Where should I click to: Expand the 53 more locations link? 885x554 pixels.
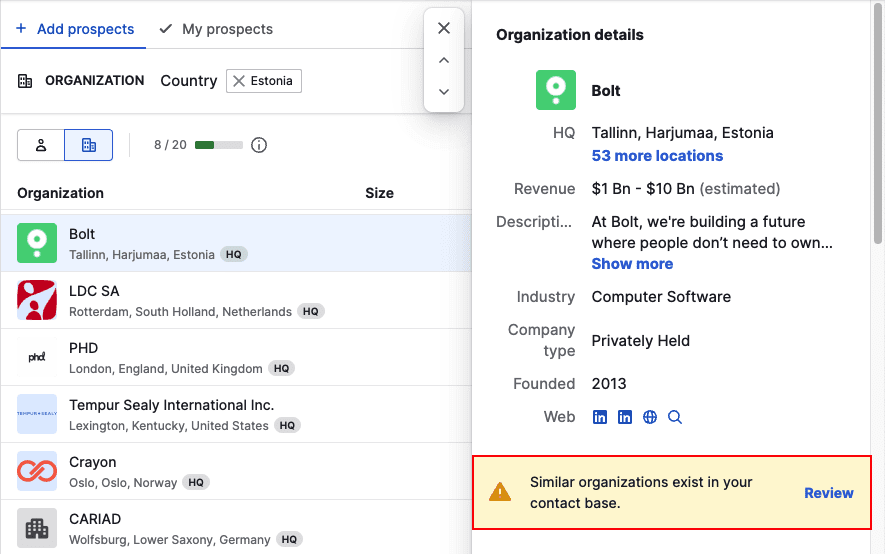point(657,156)
